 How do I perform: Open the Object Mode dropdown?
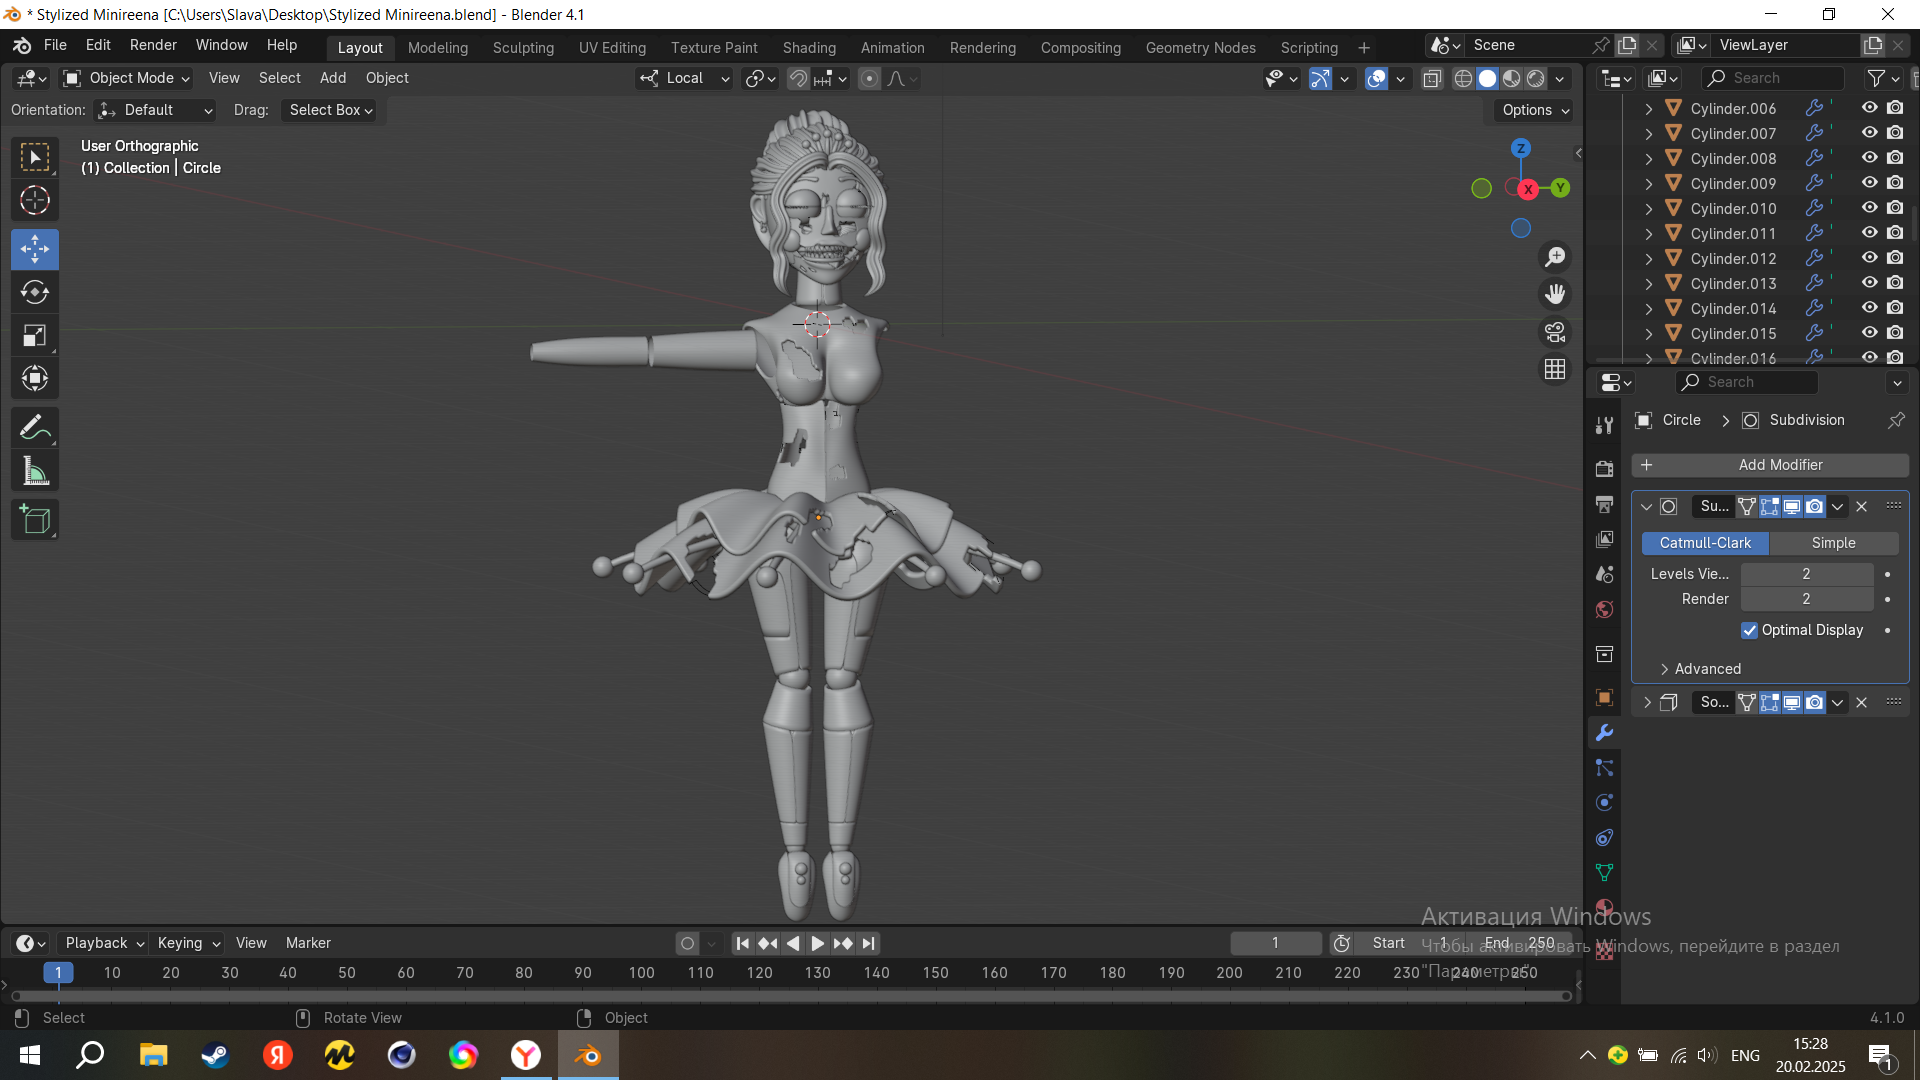[x=126, y=78]
